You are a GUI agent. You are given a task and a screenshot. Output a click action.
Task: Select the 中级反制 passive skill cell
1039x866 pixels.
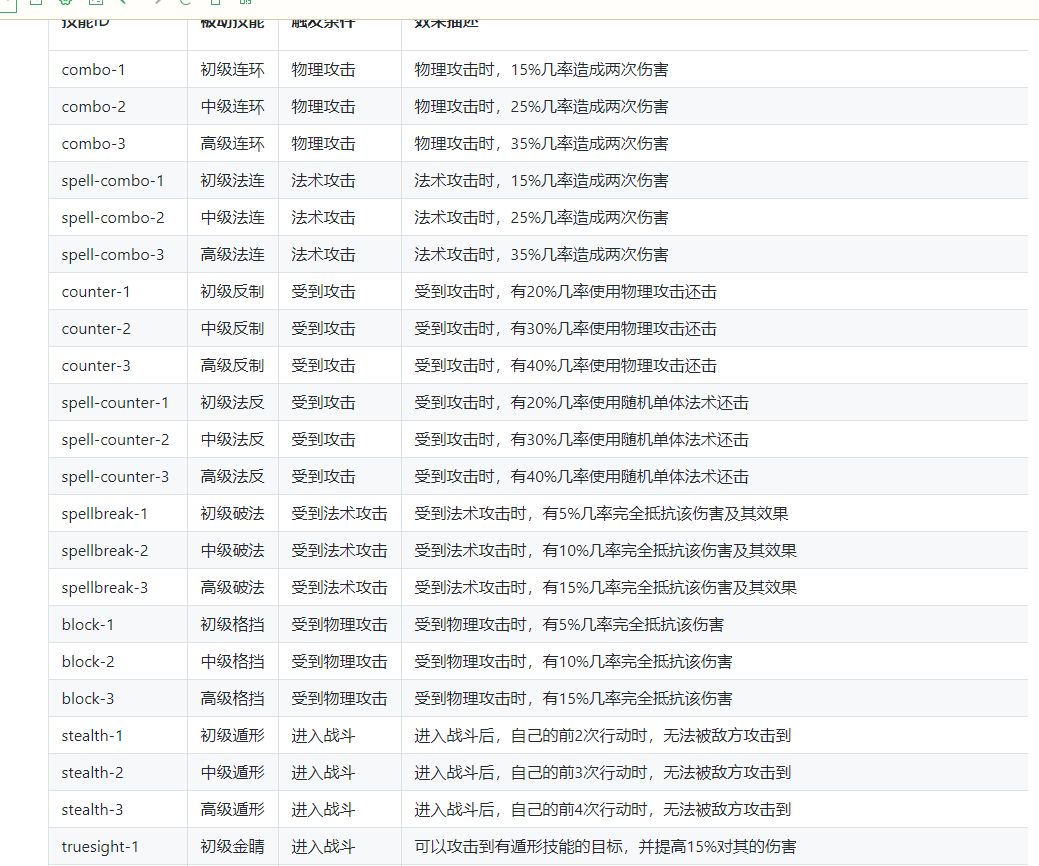pos(233,329)
